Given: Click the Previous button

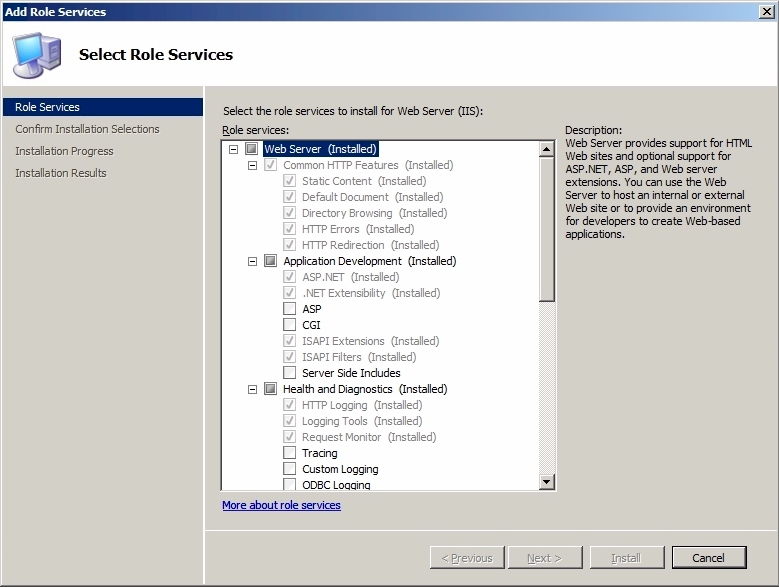Looking at the screenshot, I should pyautogui.click(x=467, y=558).
